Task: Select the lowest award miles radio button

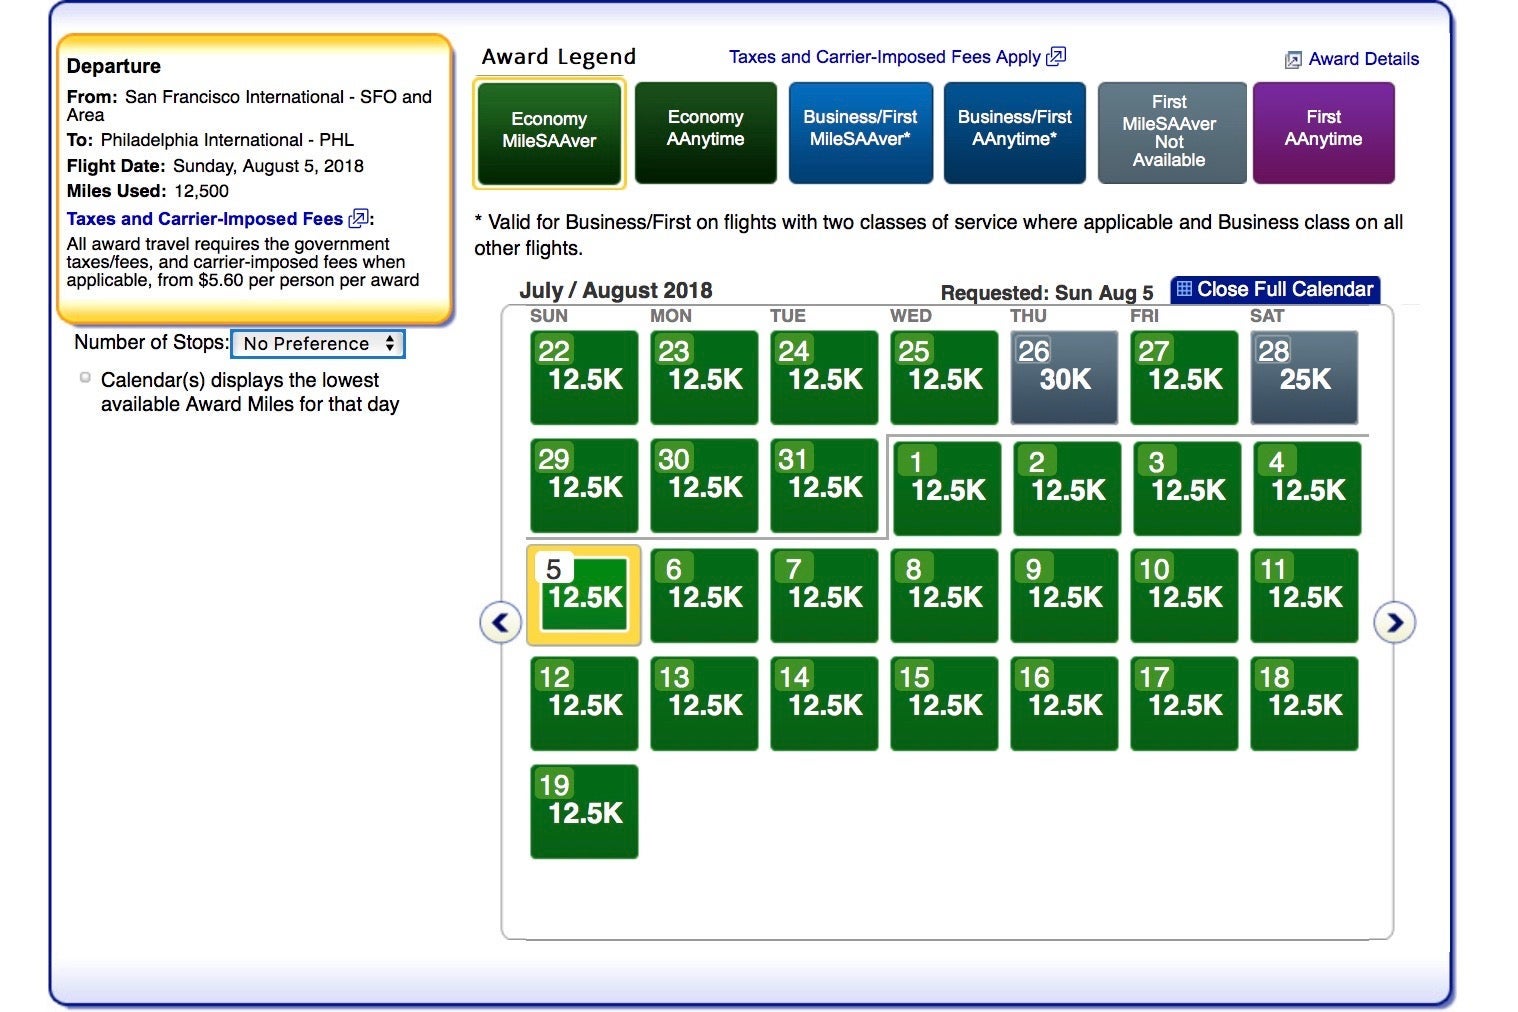Action: [x=86, y=378]
